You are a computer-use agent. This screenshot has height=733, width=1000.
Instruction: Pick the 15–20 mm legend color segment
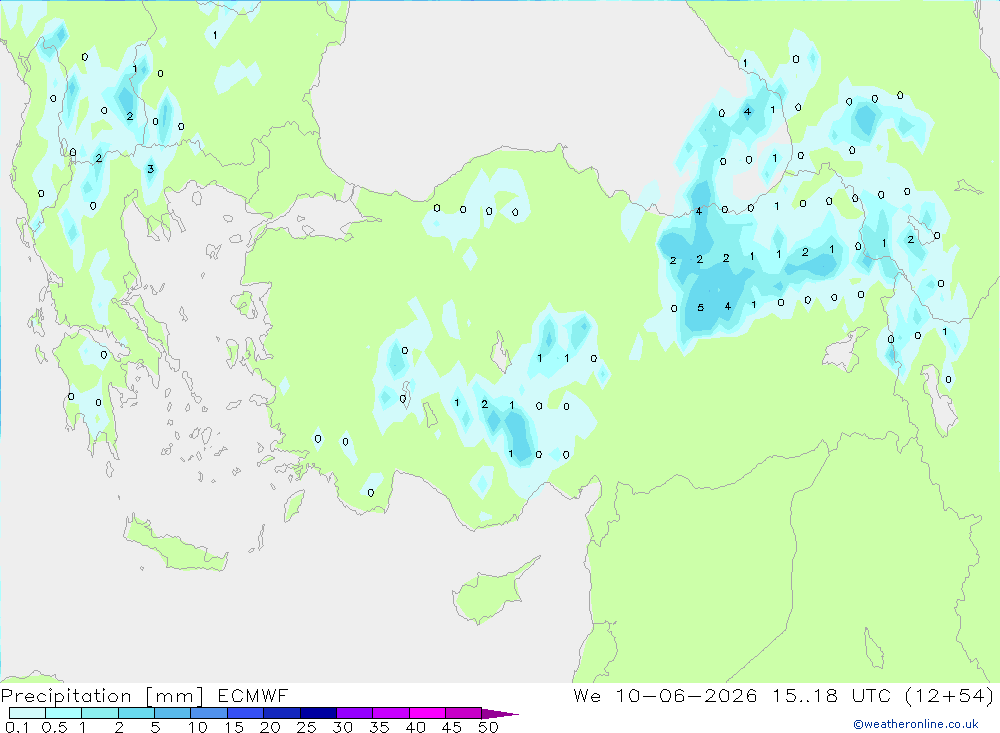[246, 713]
